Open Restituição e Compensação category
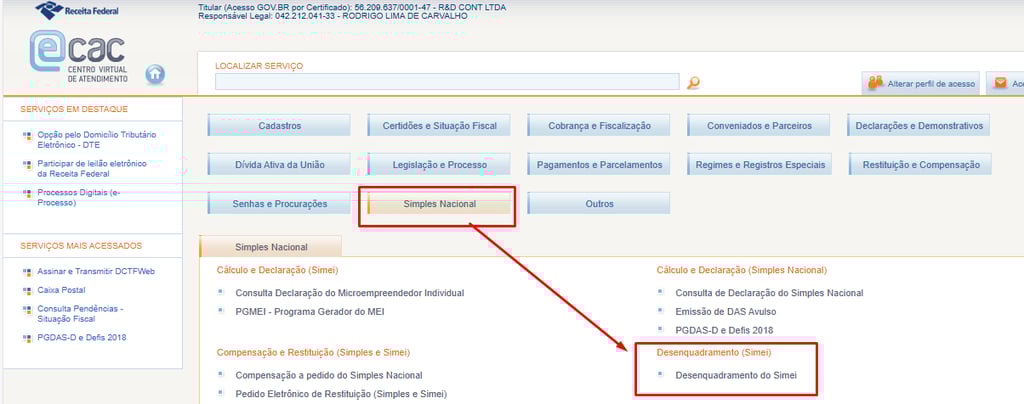 tap(920, 164)
